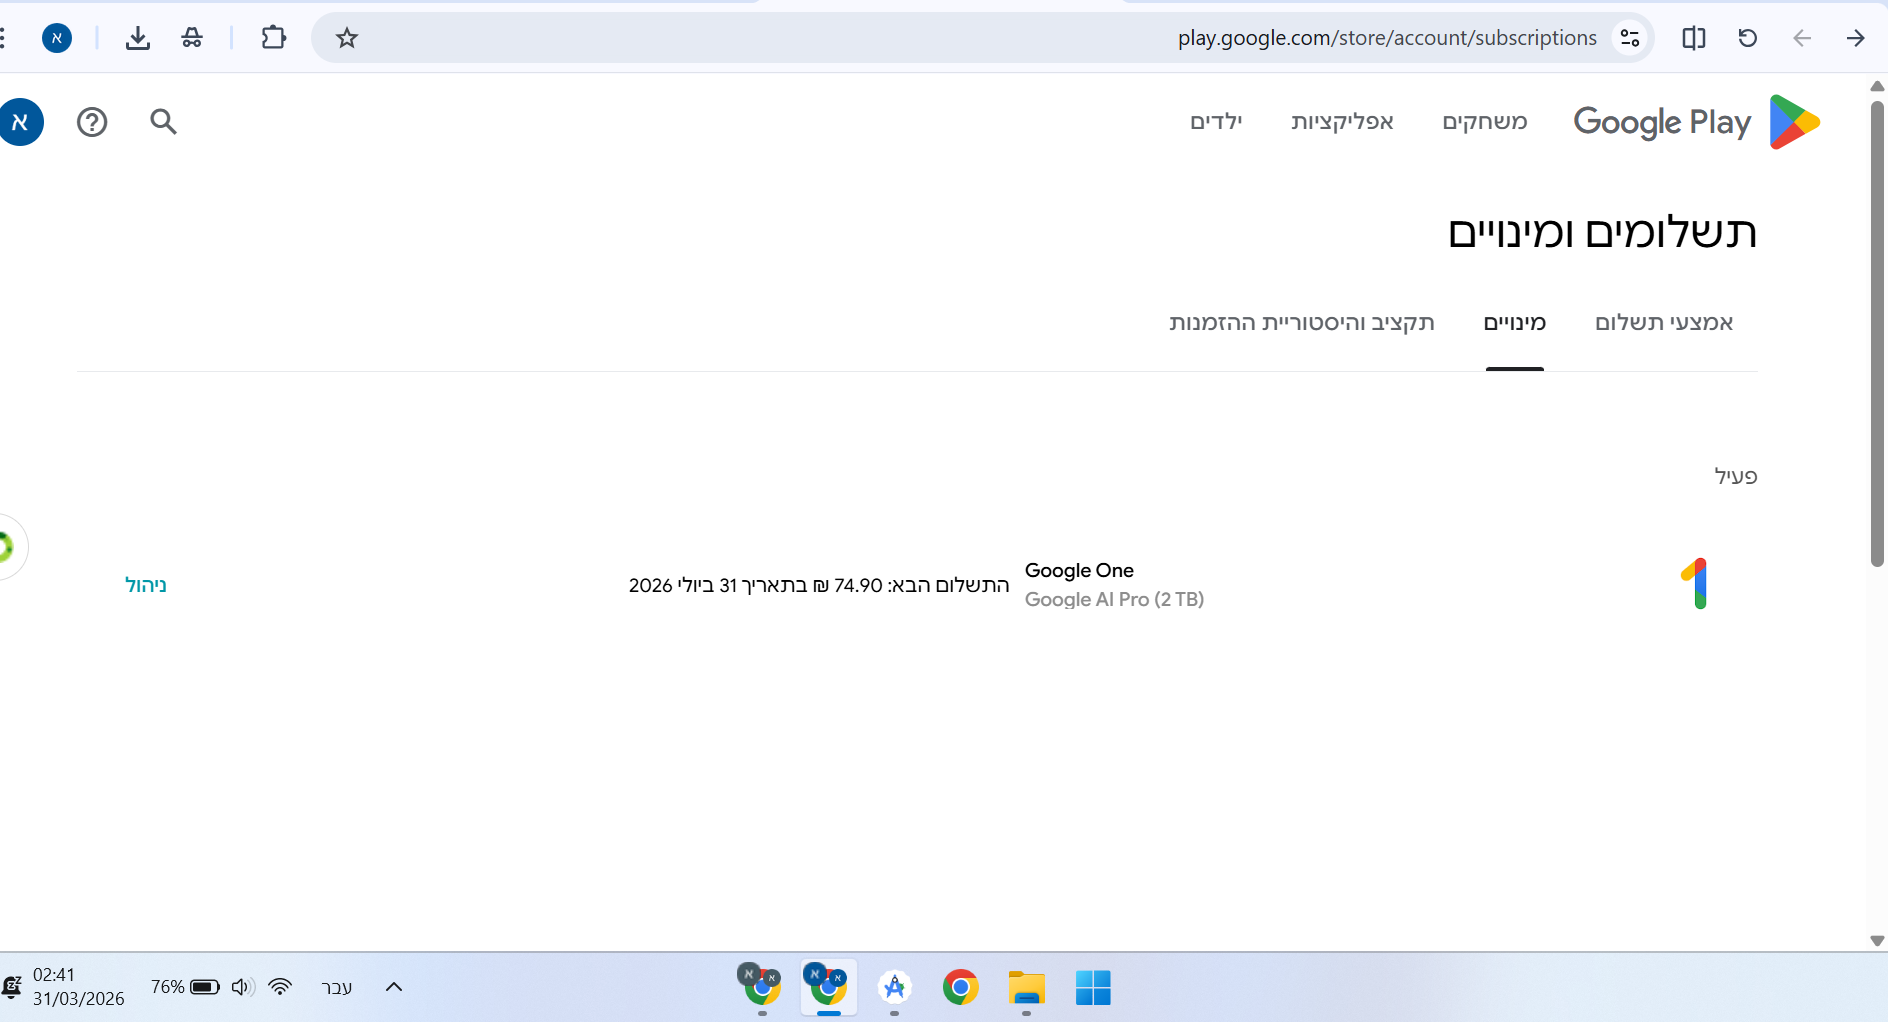The width and height of the screenshot is (1888, 1022).
Task: Open the משחקים navigation item
Action: (1484, 122)
